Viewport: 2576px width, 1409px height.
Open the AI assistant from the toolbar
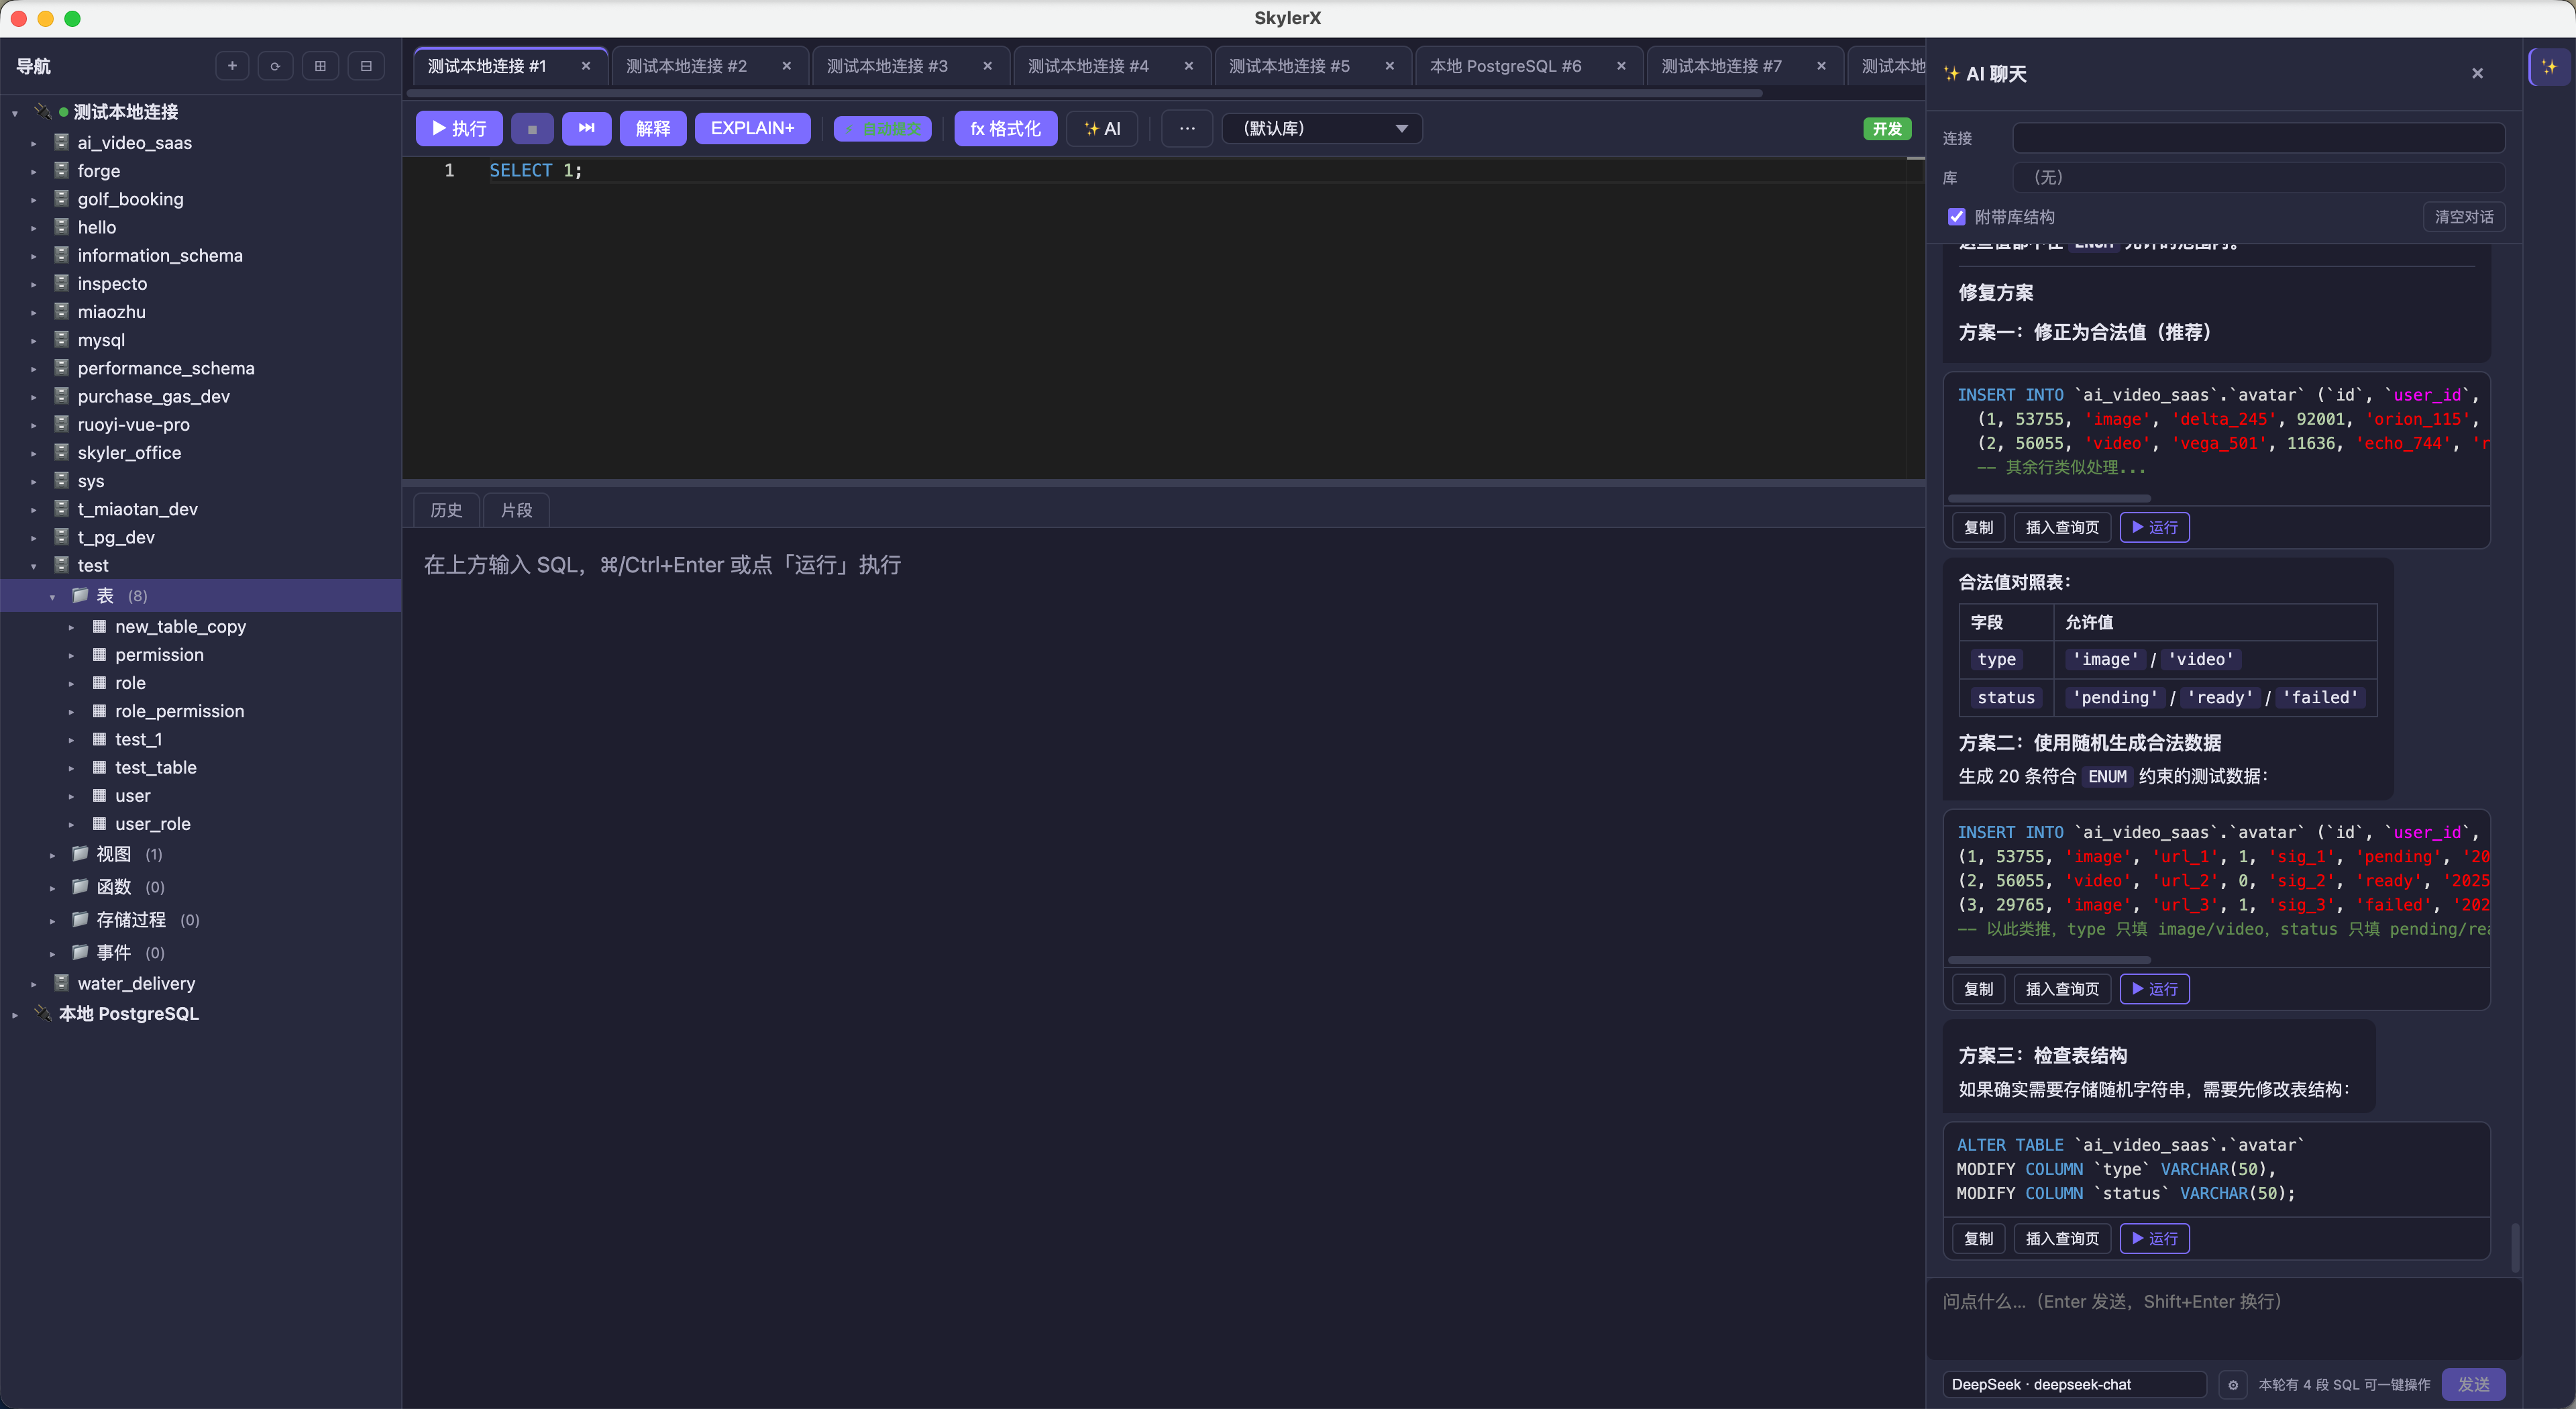pyautogui.click(x=1102, y=128)
